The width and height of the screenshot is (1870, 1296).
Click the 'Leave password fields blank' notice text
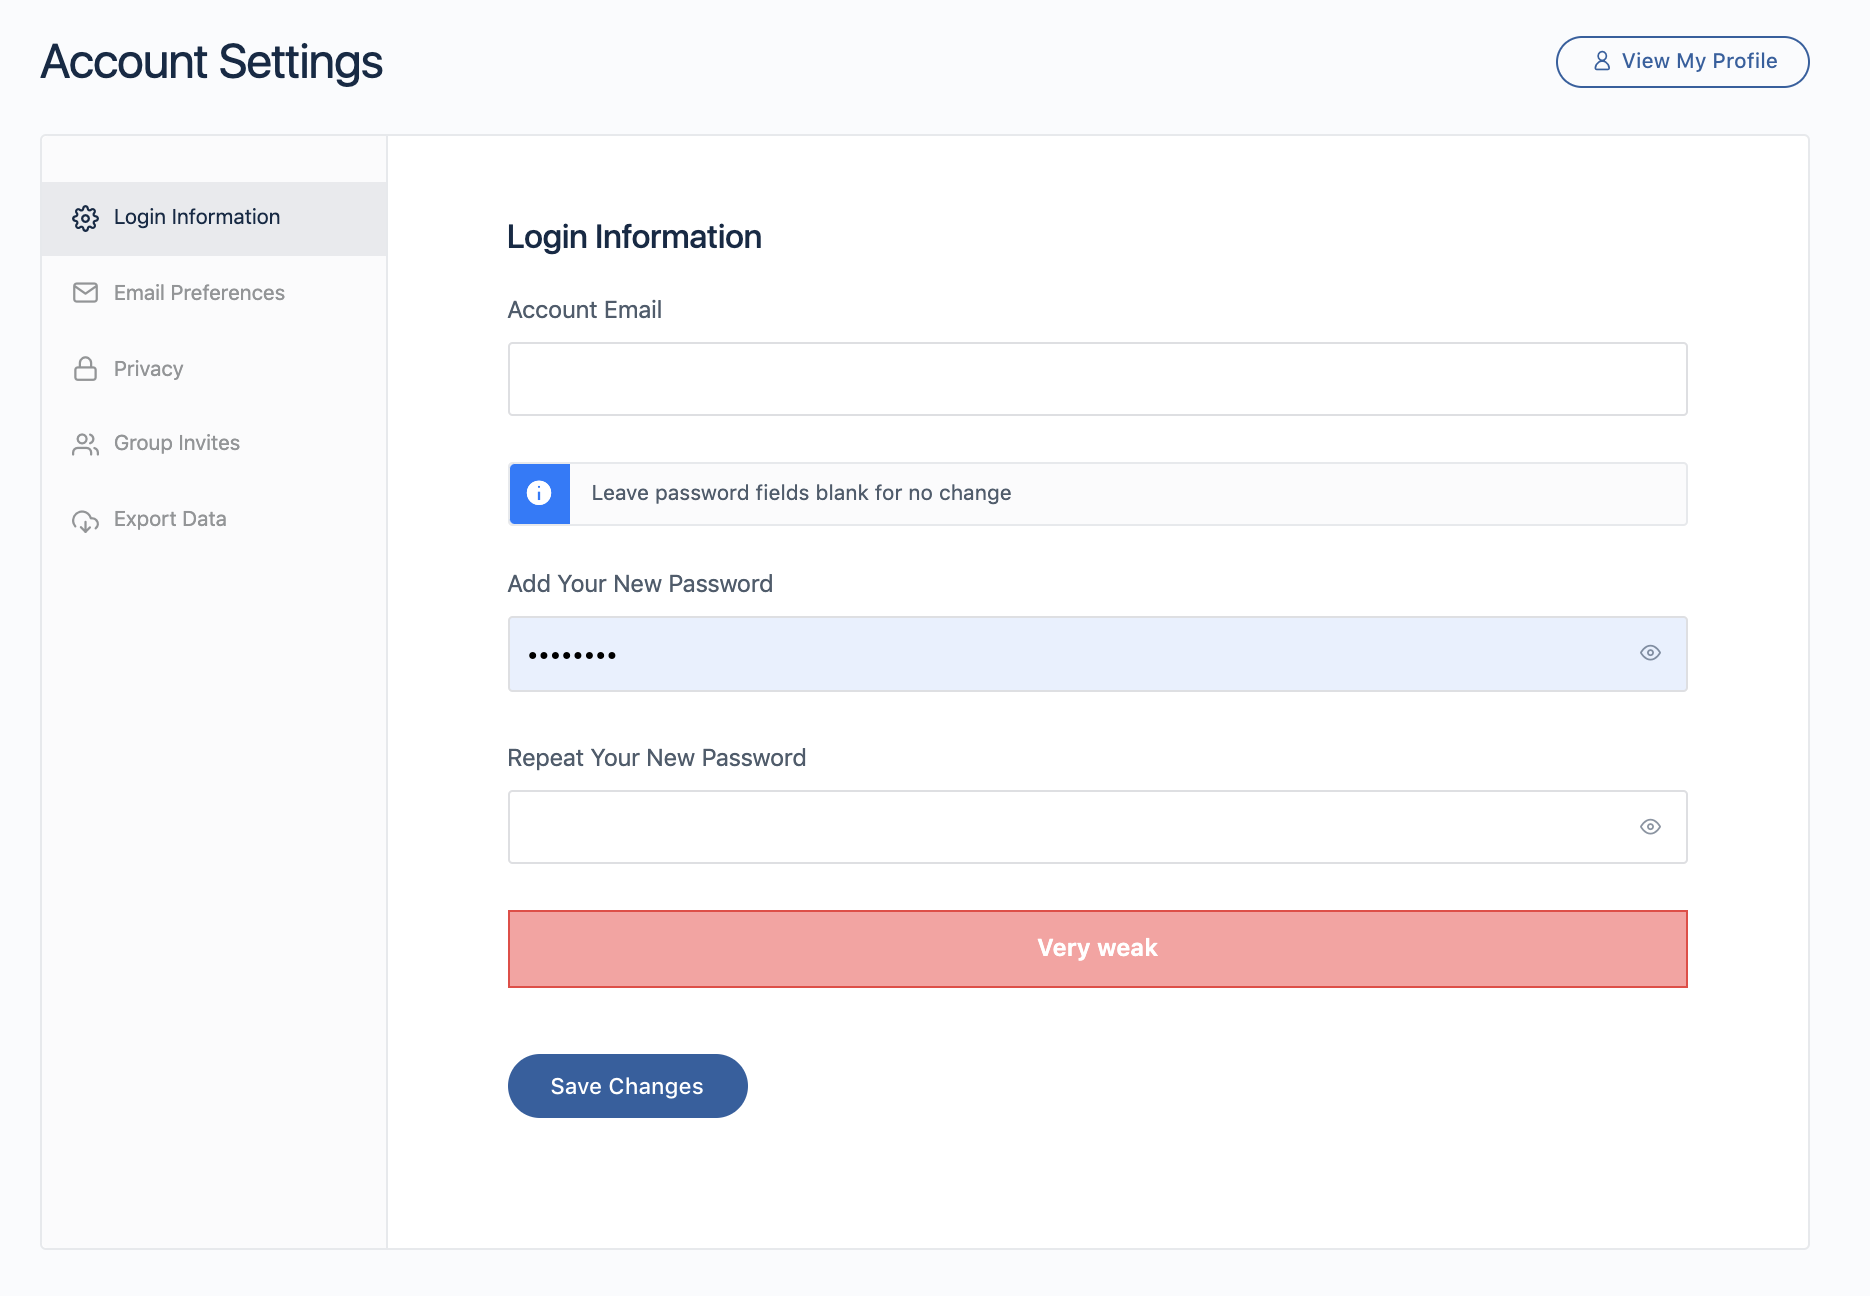click(x=801, y=493)
